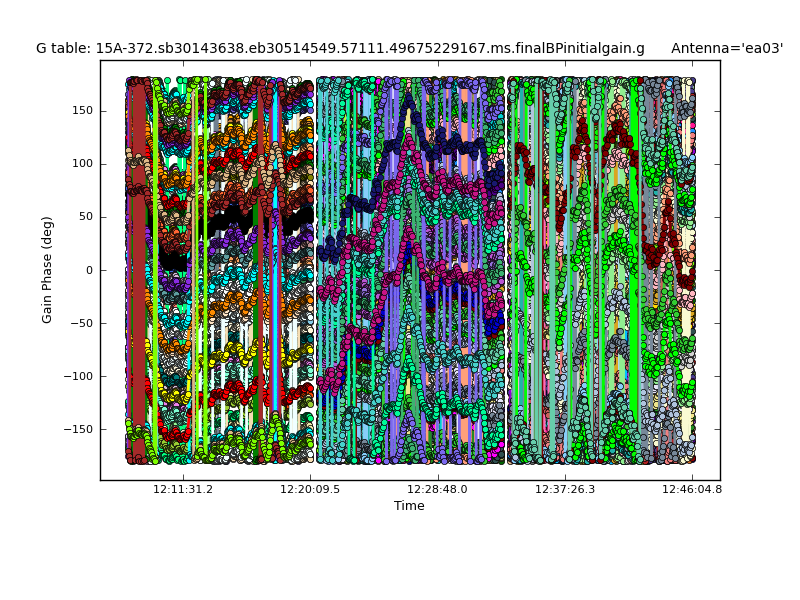Viewport: 800px width, 600px height.
Task: Click the -150 y-axis tick label
Action: [x=79, y=429]
